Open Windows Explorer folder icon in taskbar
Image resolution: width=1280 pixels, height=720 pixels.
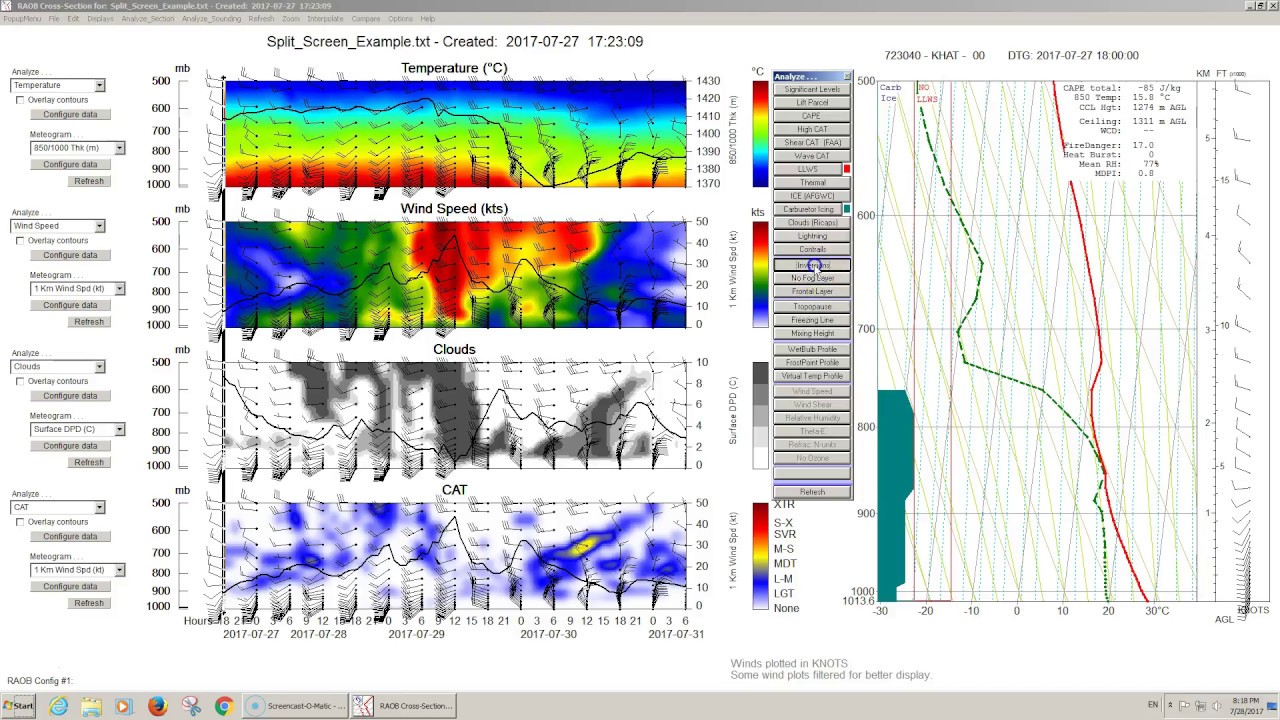(x=91, y=706)
